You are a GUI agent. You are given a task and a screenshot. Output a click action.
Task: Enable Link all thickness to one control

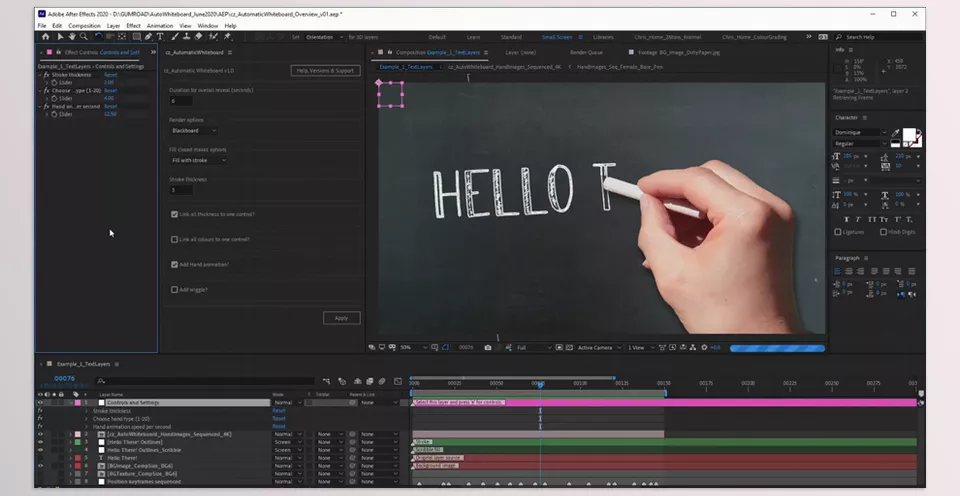coord(174,214)
